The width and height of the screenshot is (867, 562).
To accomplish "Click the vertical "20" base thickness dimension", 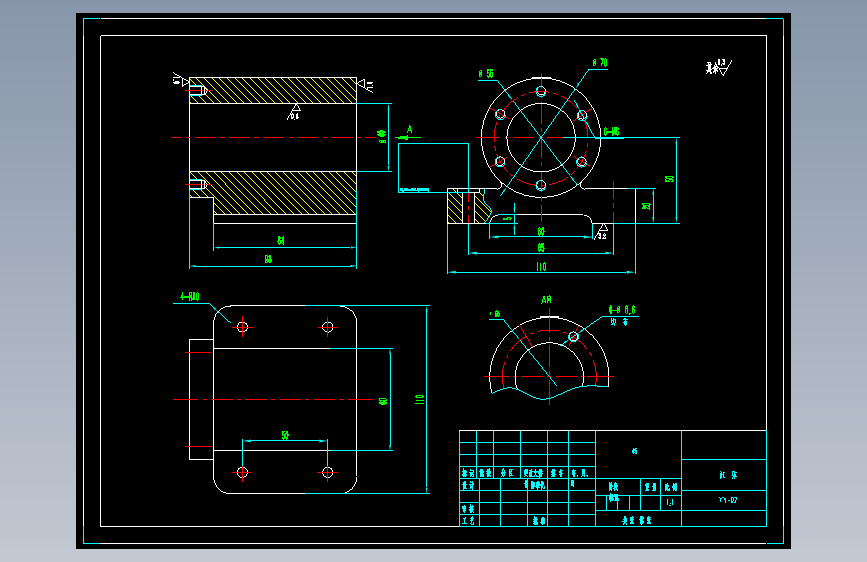I will click(x=646, y=206).
